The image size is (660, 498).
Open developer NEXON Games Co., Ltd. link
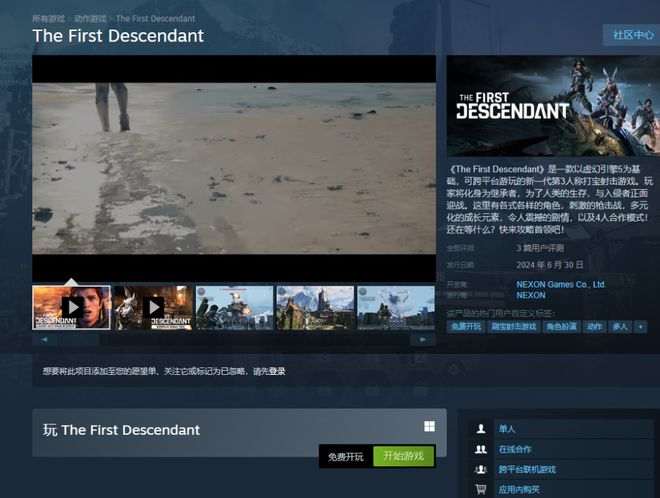click(561, 285)
